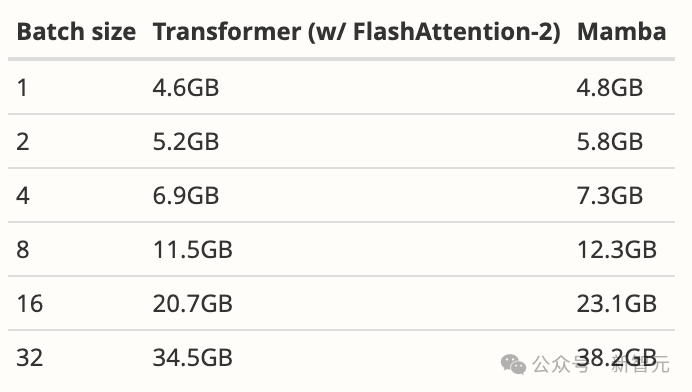
Task: Click batch size 32 row label
Action: coord(30,358)
